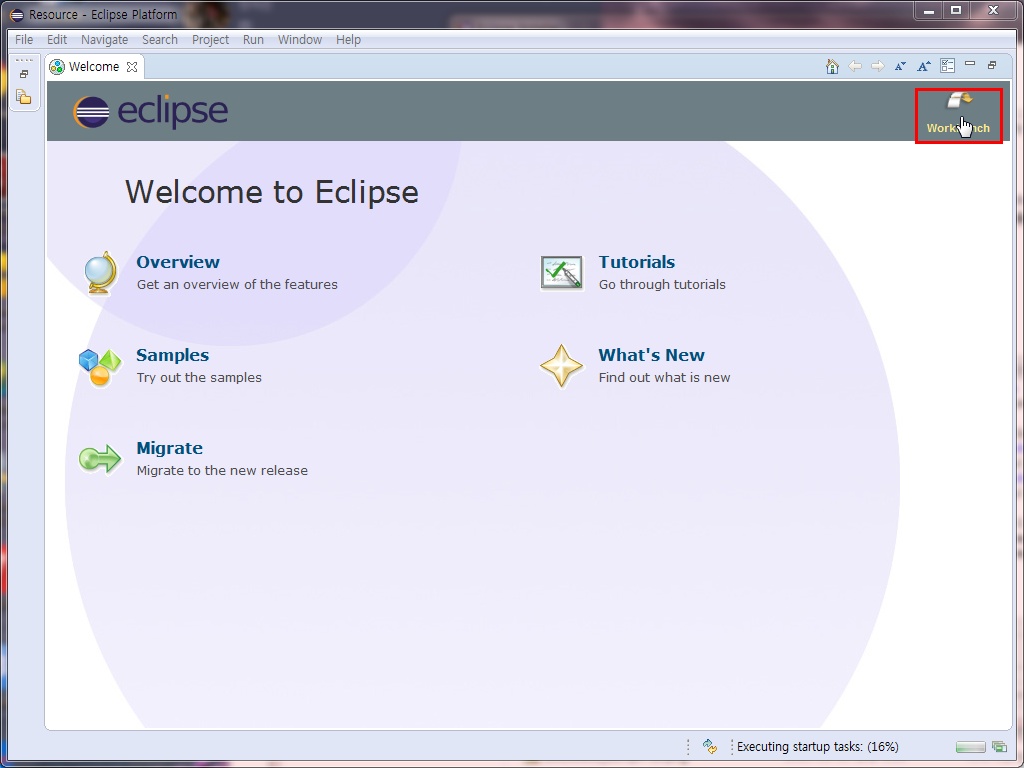Go to the Workbench
The height and width of the screenshot is (768, 1024).
(x=958, y=116)
